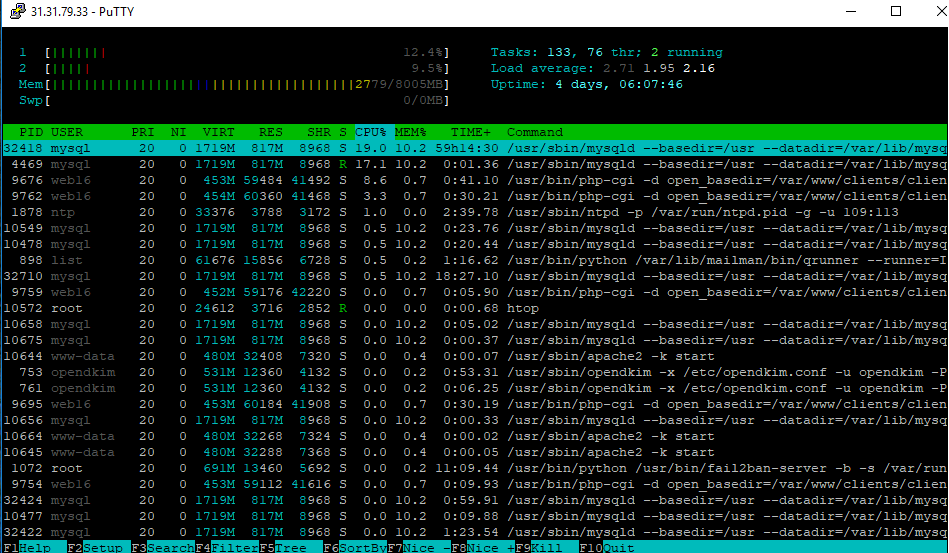Select process row PID 9759 web16

474,292
